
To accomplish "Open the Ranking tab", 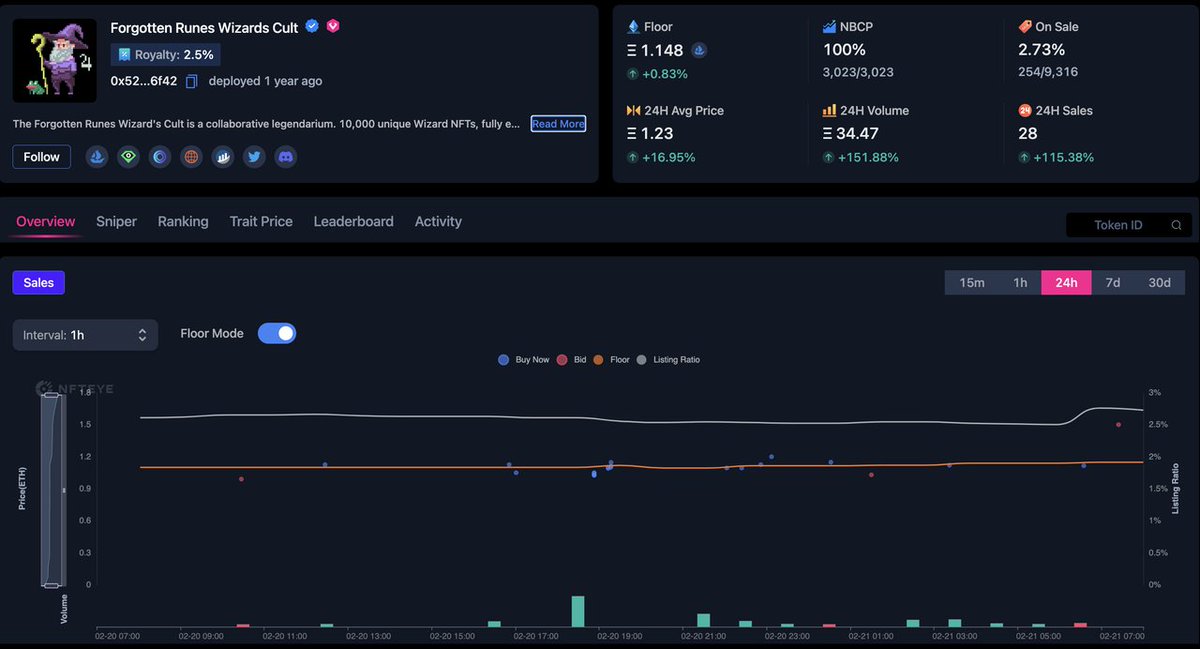I will [x=183, y=222].
